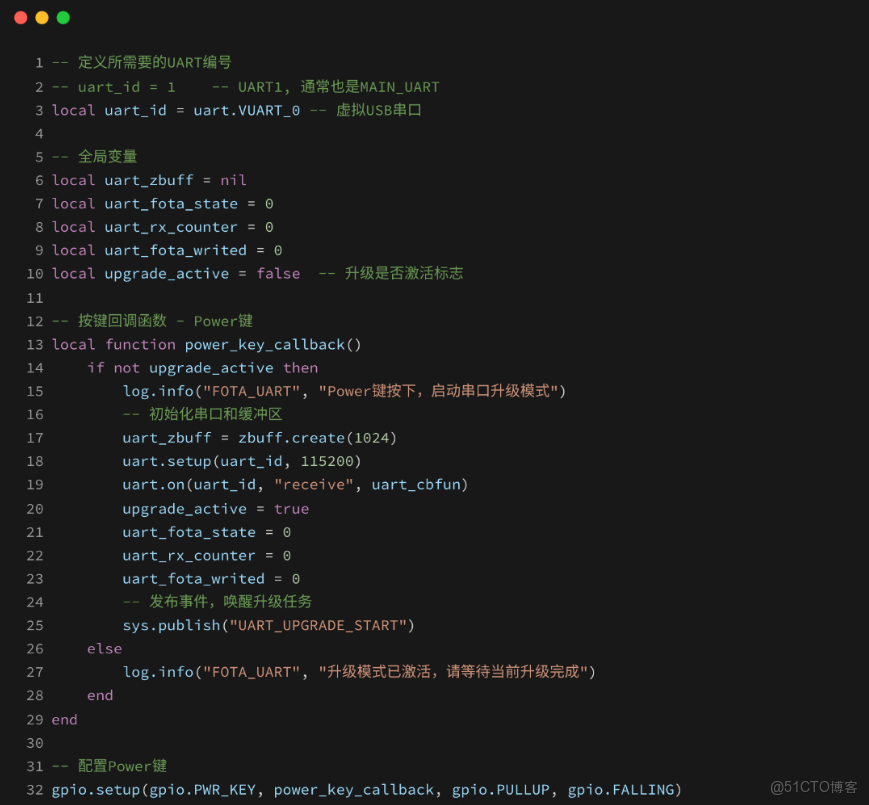Click 'if not upgrade_active then' on line 14
The image size is (869, 805).
click(202, 368)
